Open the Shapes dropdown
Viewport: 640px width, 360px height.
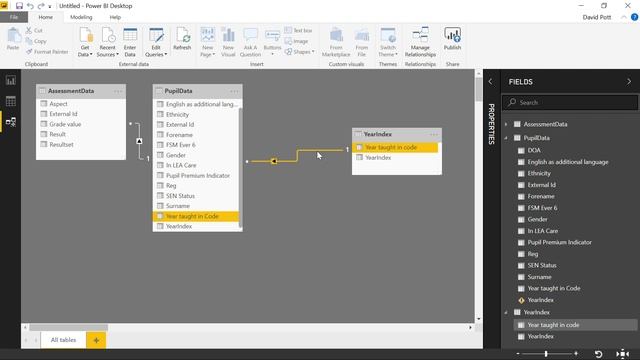(x=300, y=52)
